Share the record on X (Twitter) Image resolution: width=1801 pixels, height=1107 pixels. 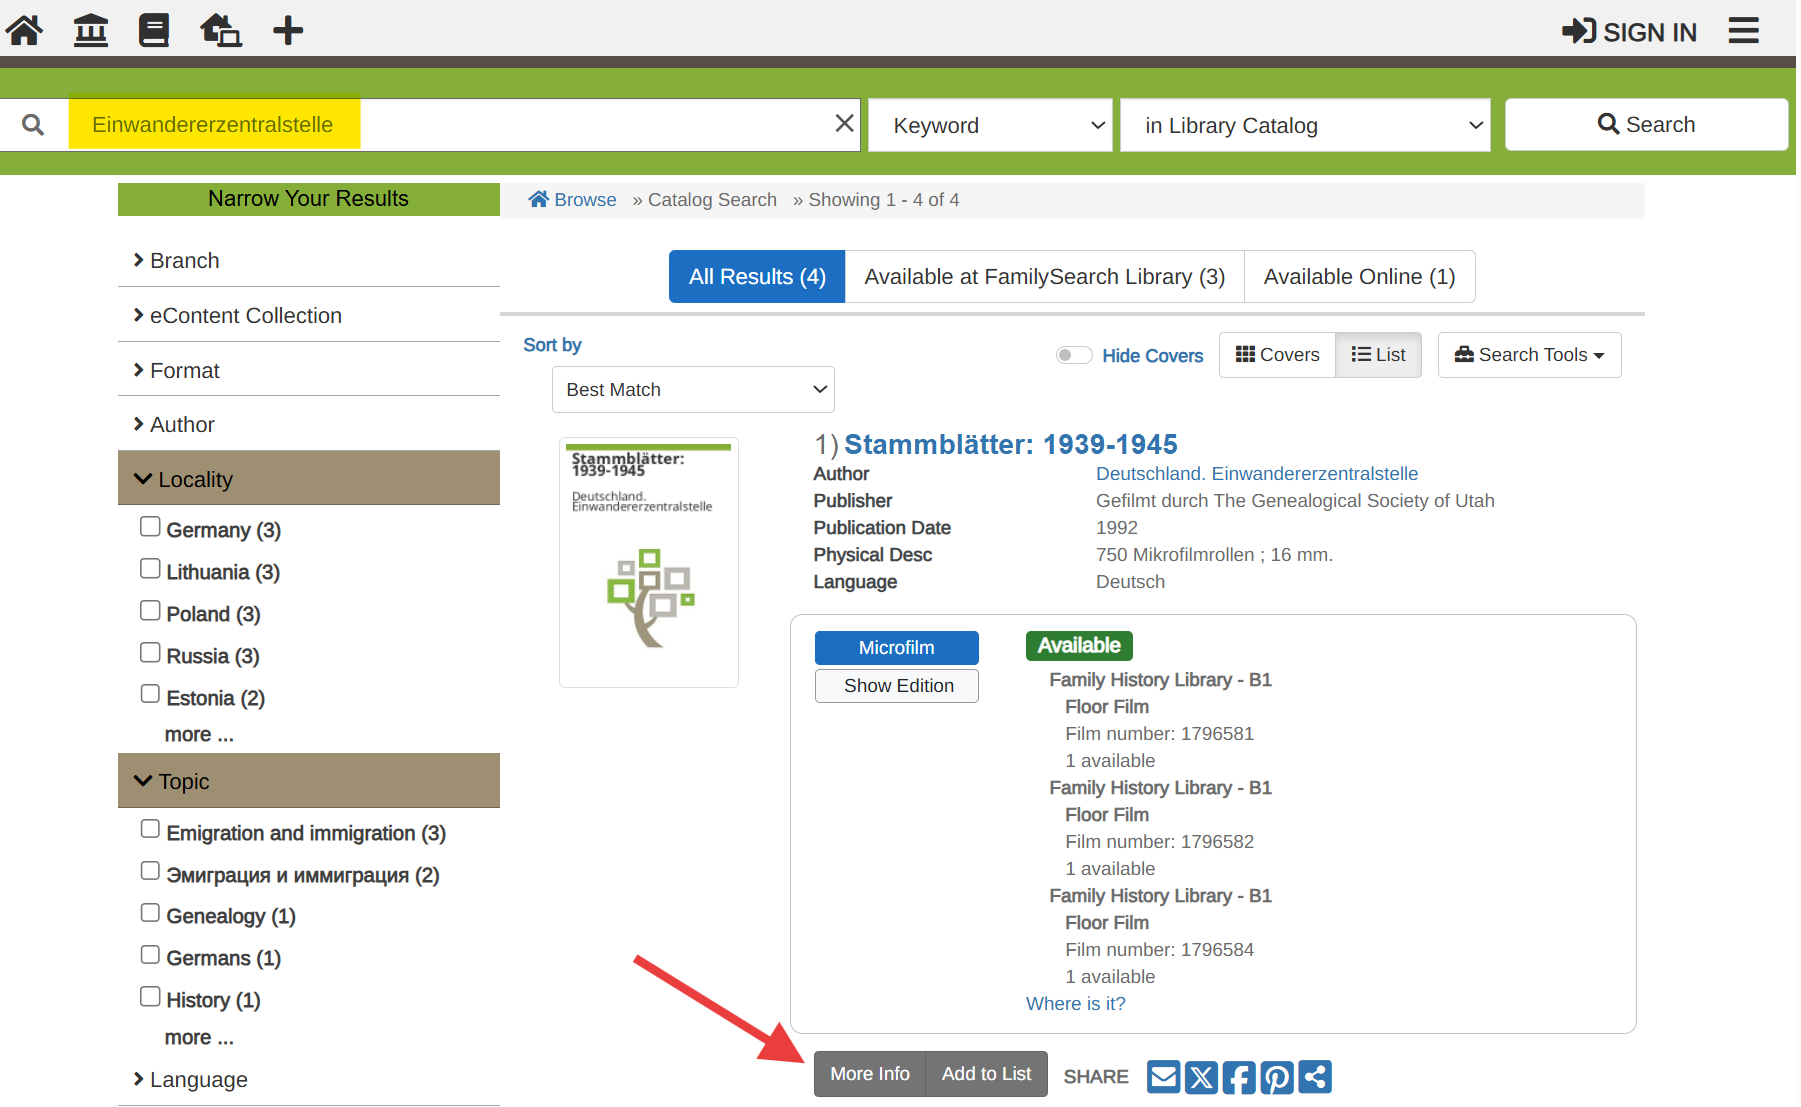coord(1201,1077)
